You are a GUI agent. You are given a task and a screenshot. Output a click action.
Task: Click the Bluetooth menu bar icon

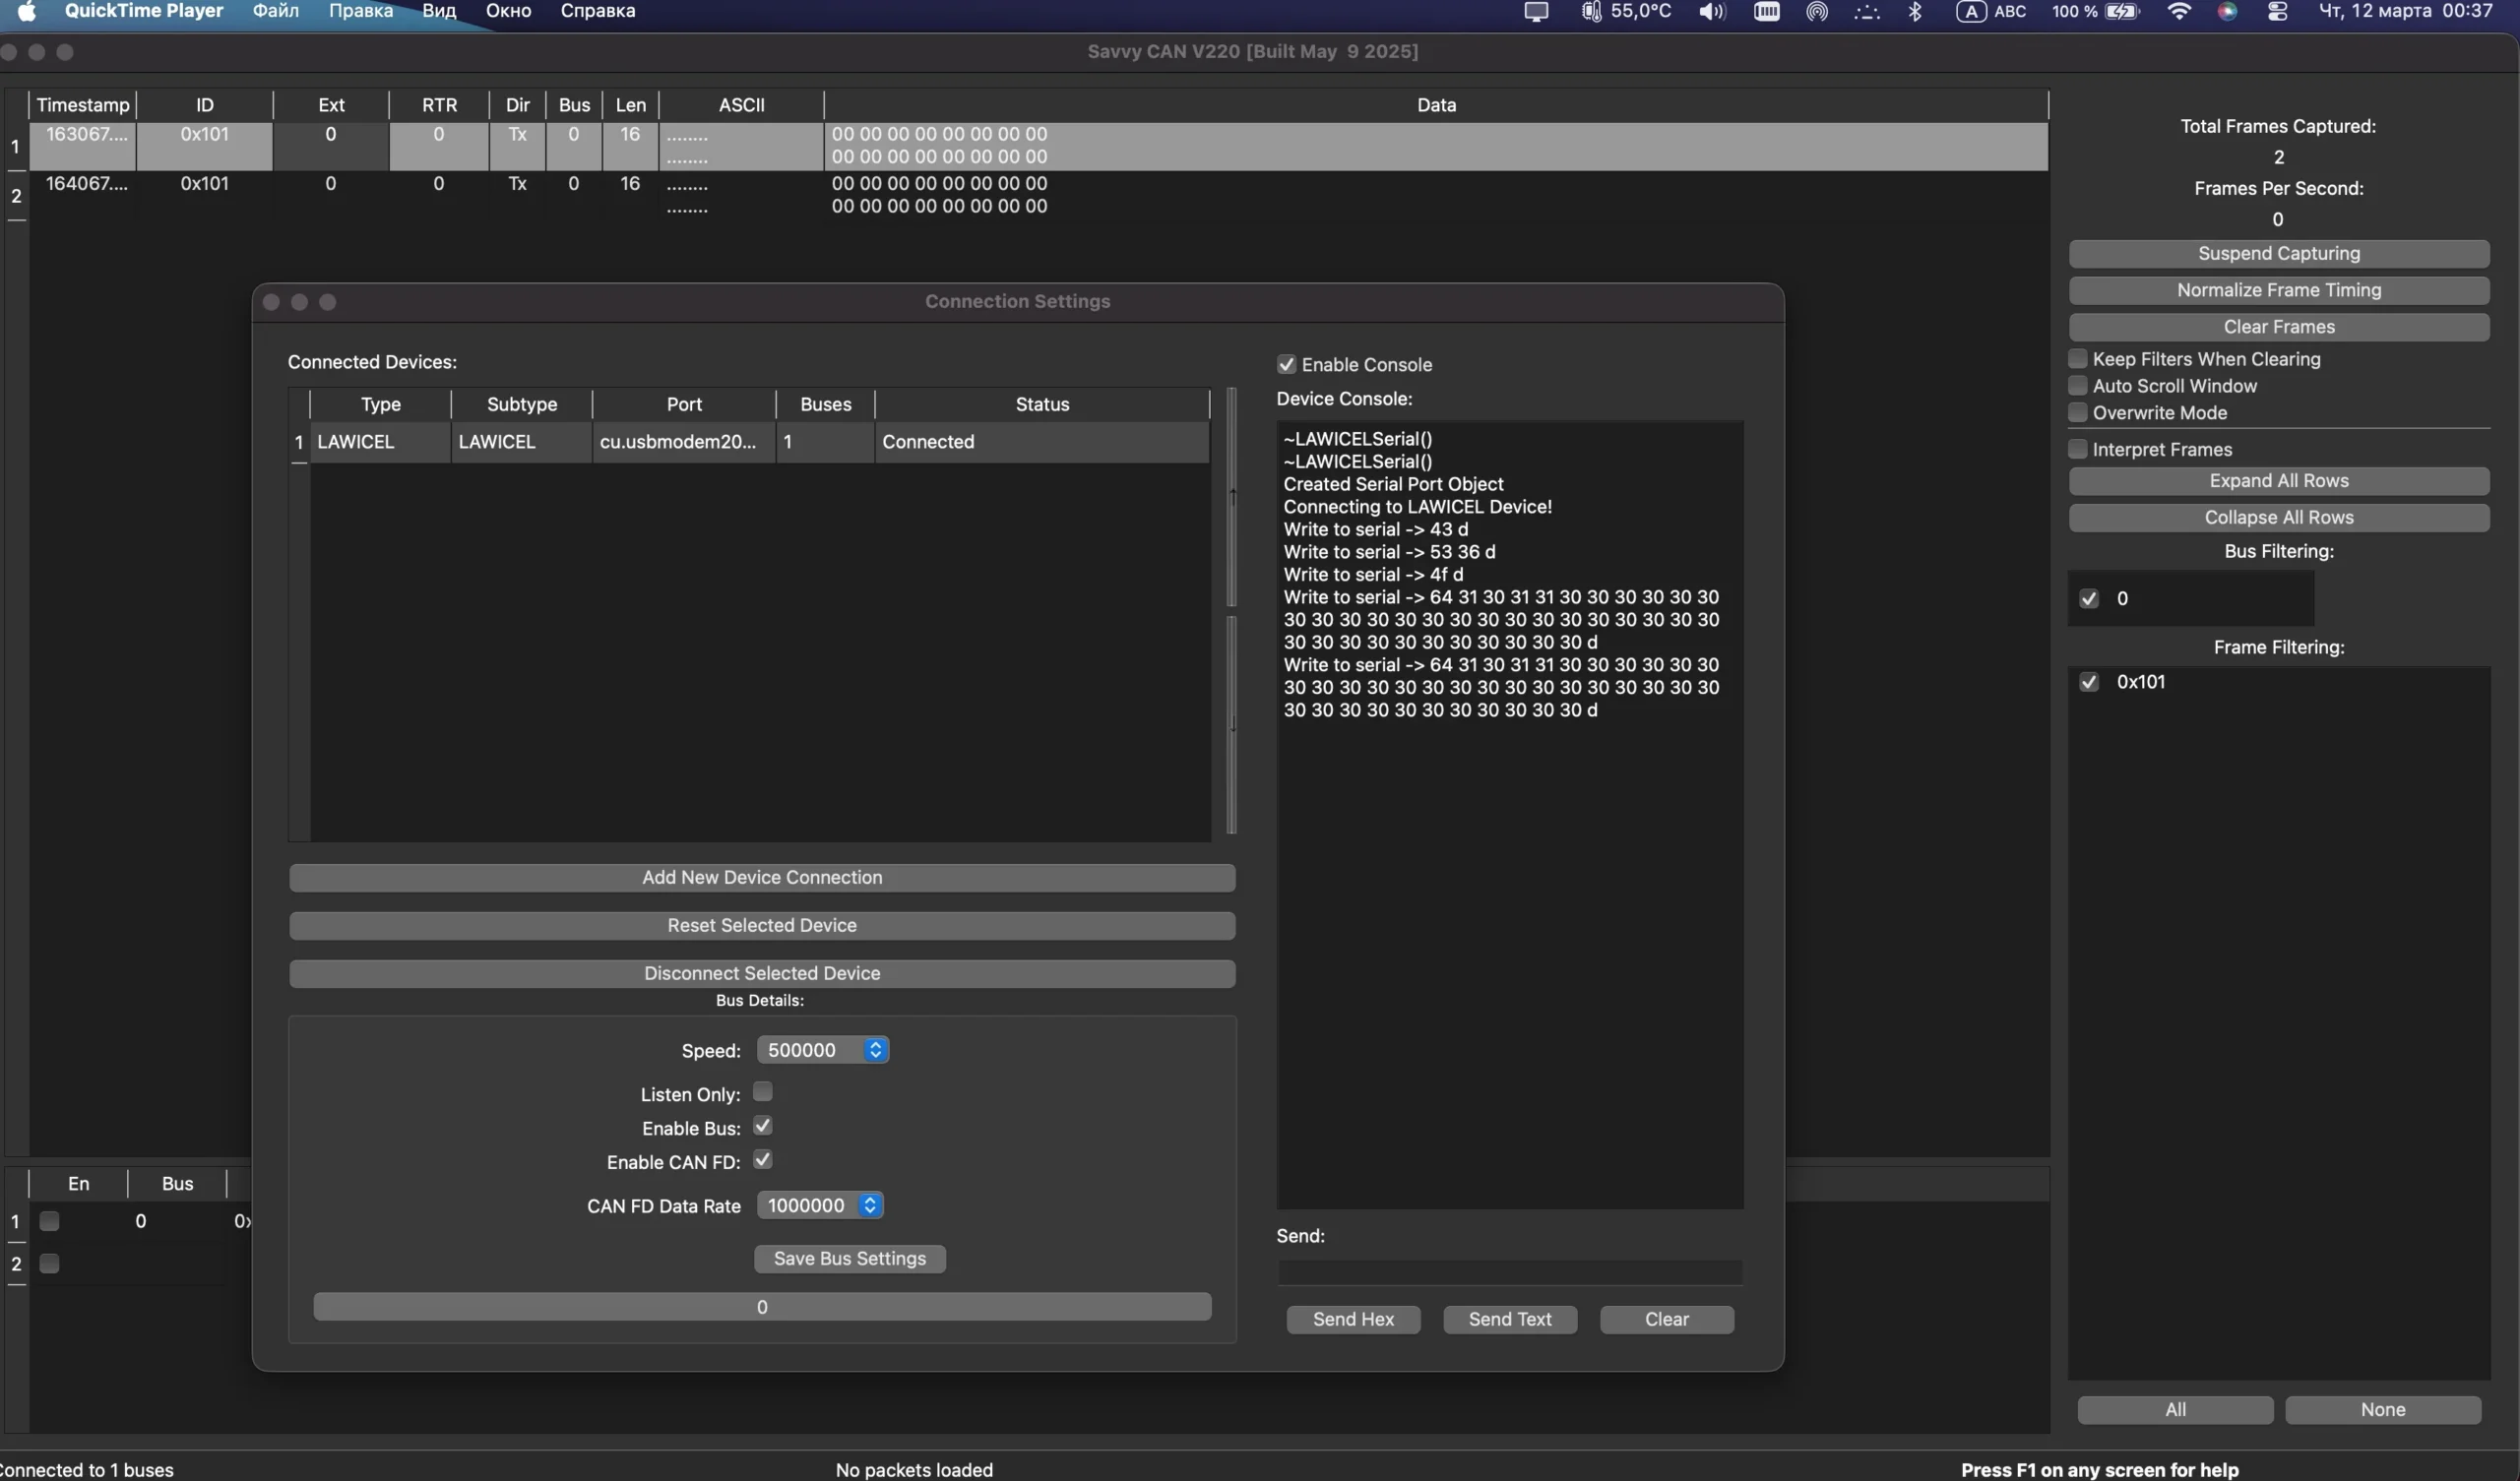[x=1915, y=11]
